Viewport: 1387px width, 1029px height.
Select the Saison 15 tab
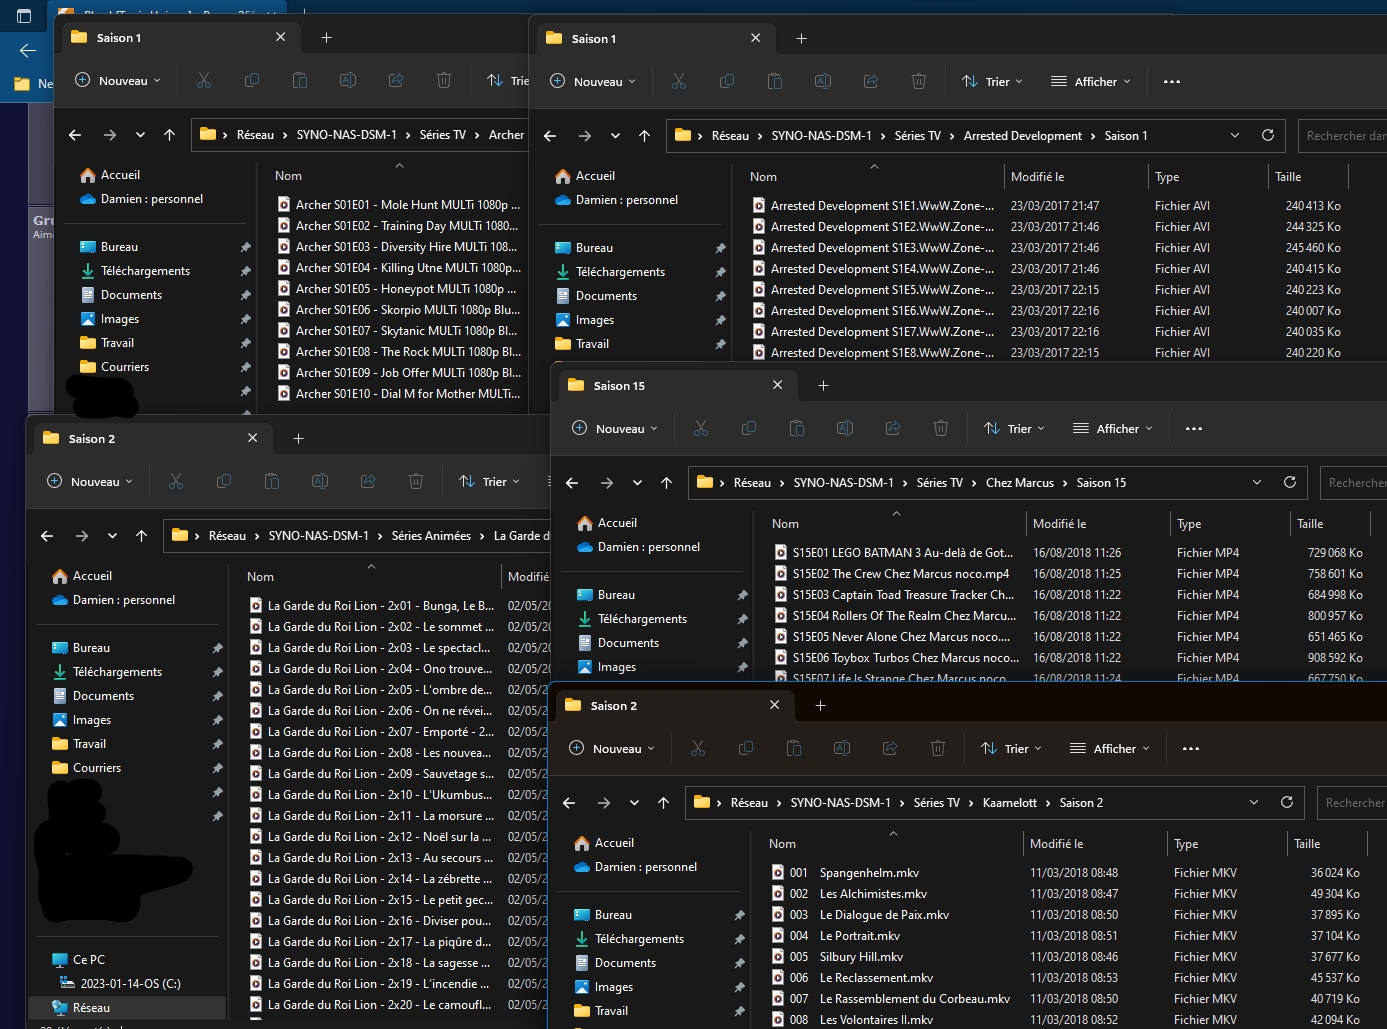pyautogui.click(x=620, y=386)
